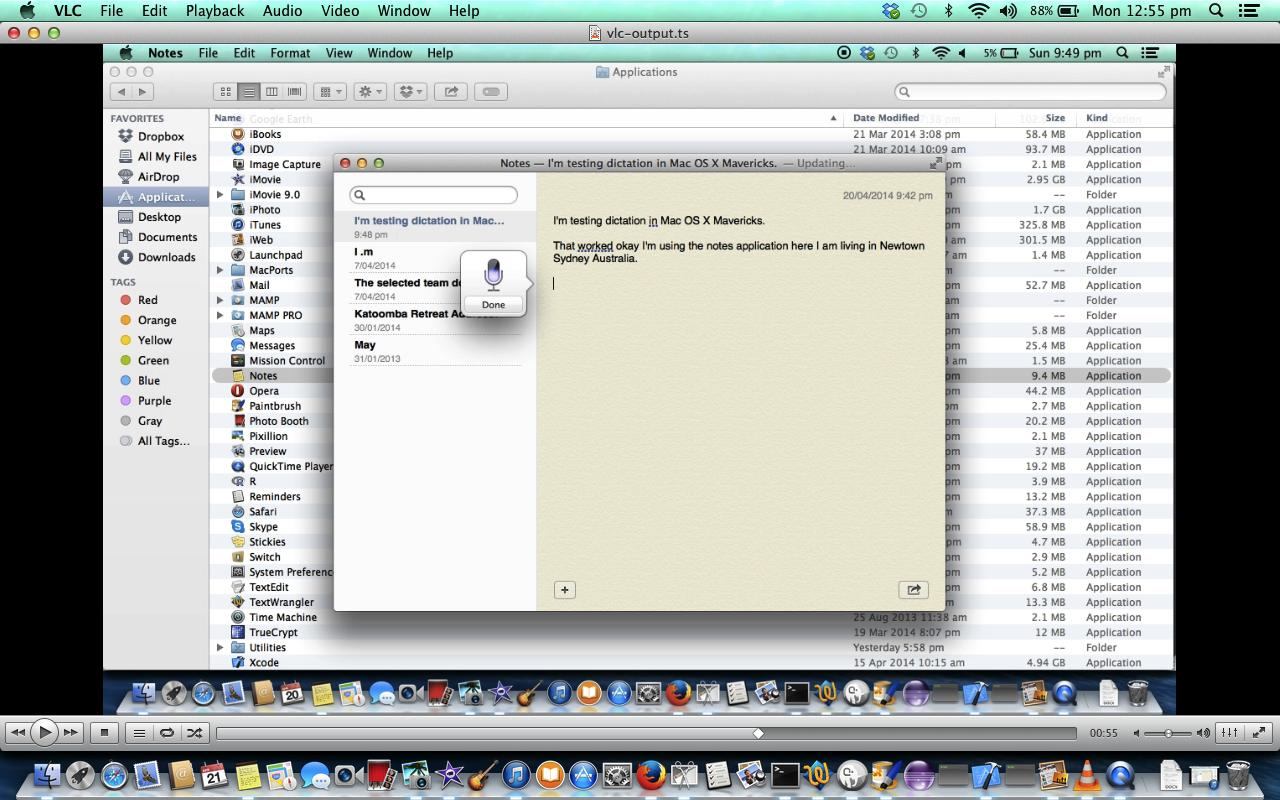Set maximum volume with VLC loud speaker icon

[x=1203, y=733]
